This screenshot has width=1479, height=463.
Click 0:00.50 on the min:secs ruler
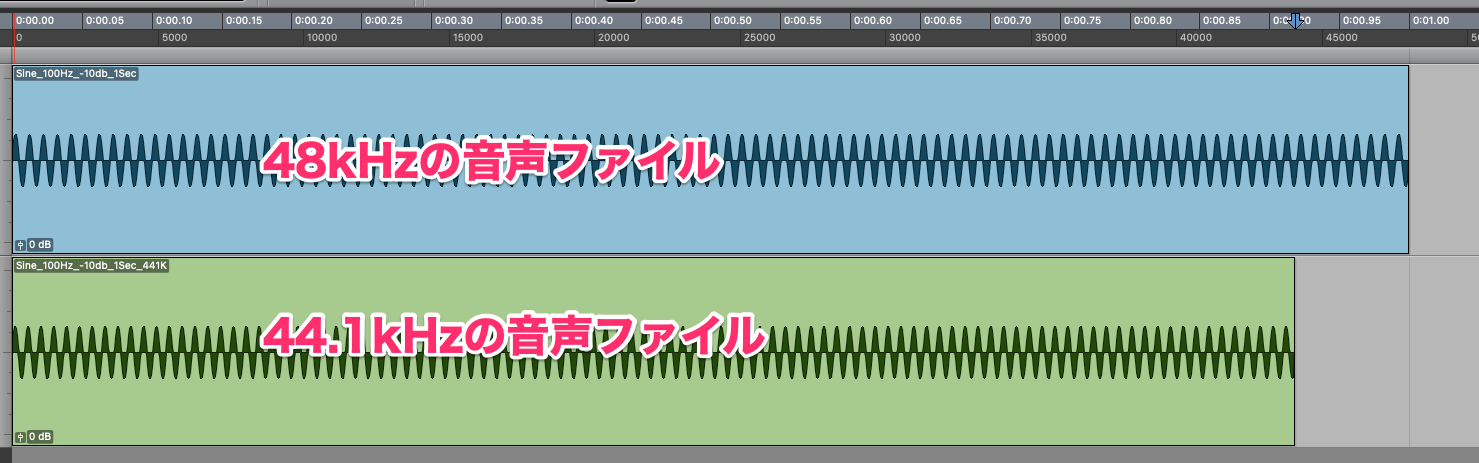tap(730, 20)
